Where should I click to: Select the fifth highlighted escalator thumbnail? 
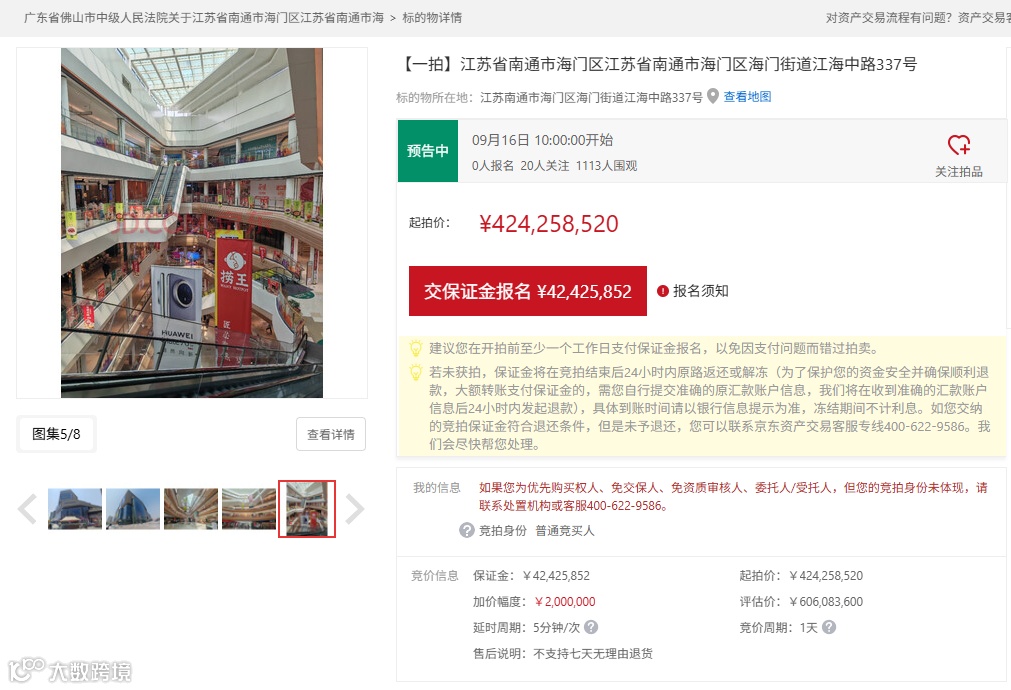click(307, 509)
